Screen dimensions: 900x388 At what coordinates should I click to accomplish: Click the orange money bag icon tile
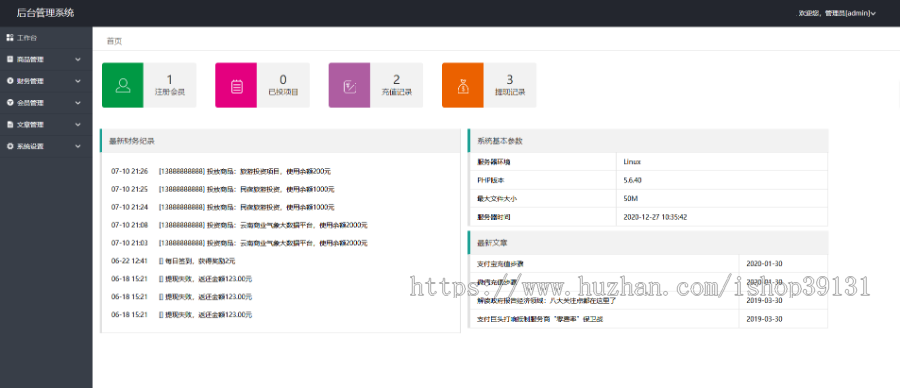pos(463,86)
